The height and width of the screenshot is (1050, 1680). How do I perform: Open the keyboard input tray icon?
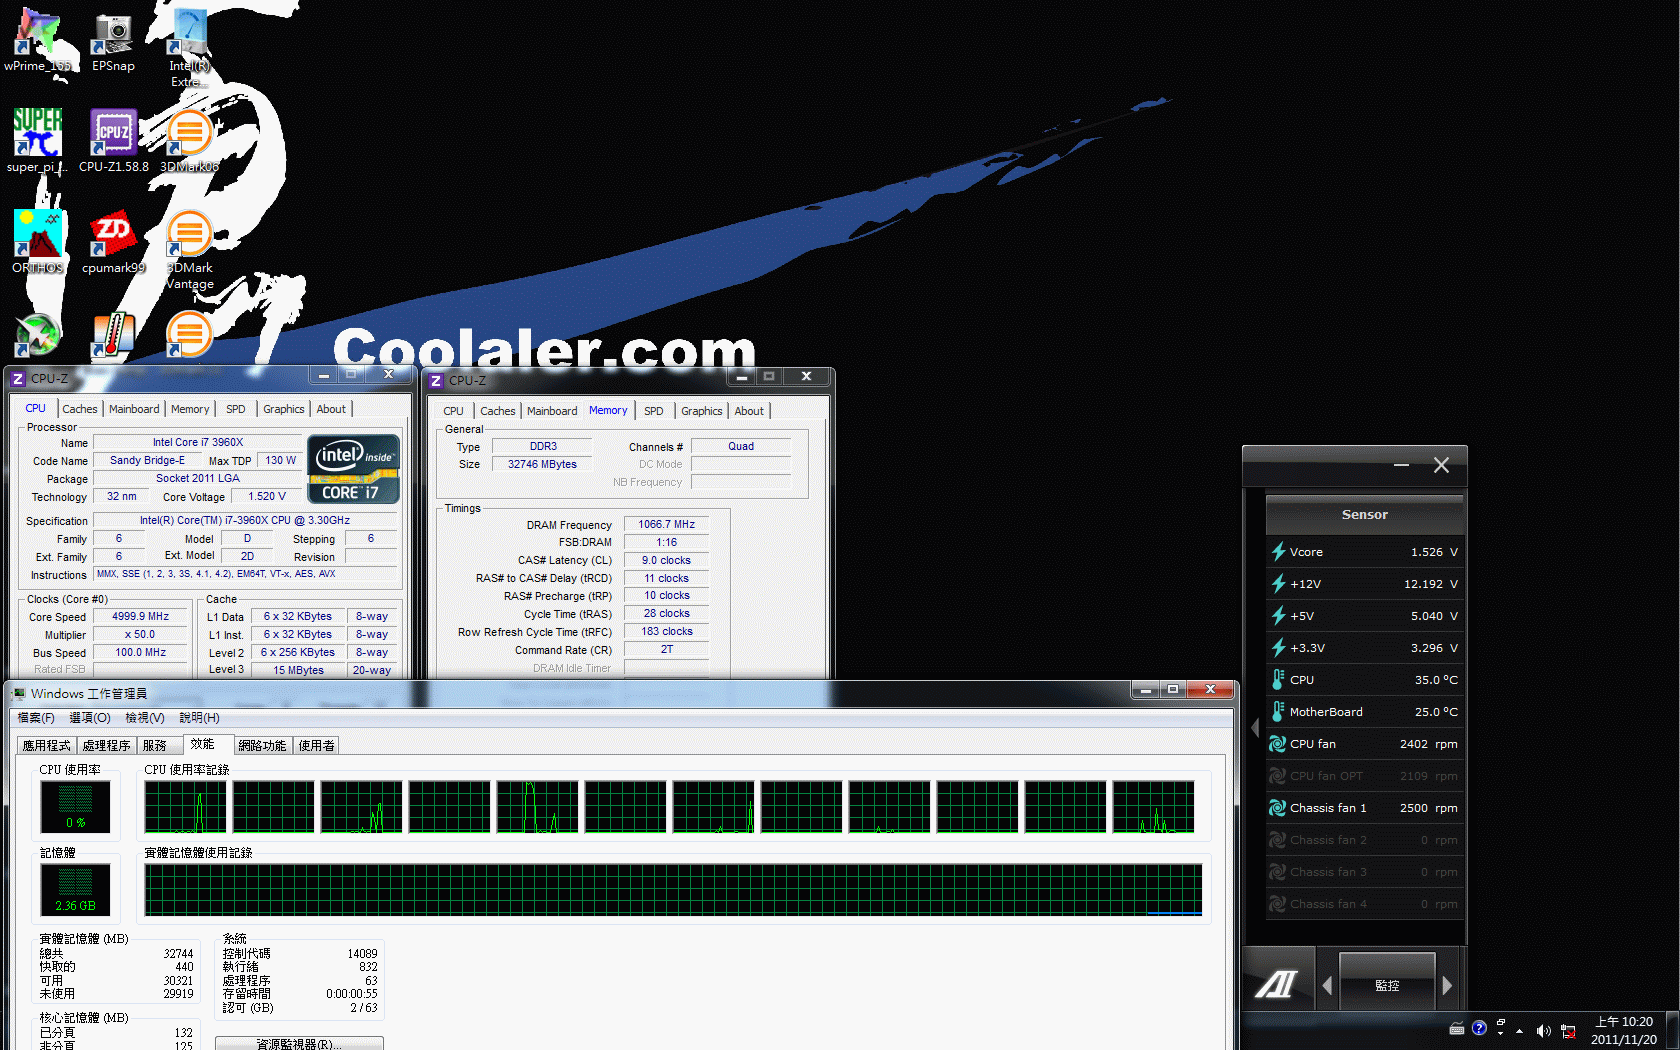coord(1457,1028)
